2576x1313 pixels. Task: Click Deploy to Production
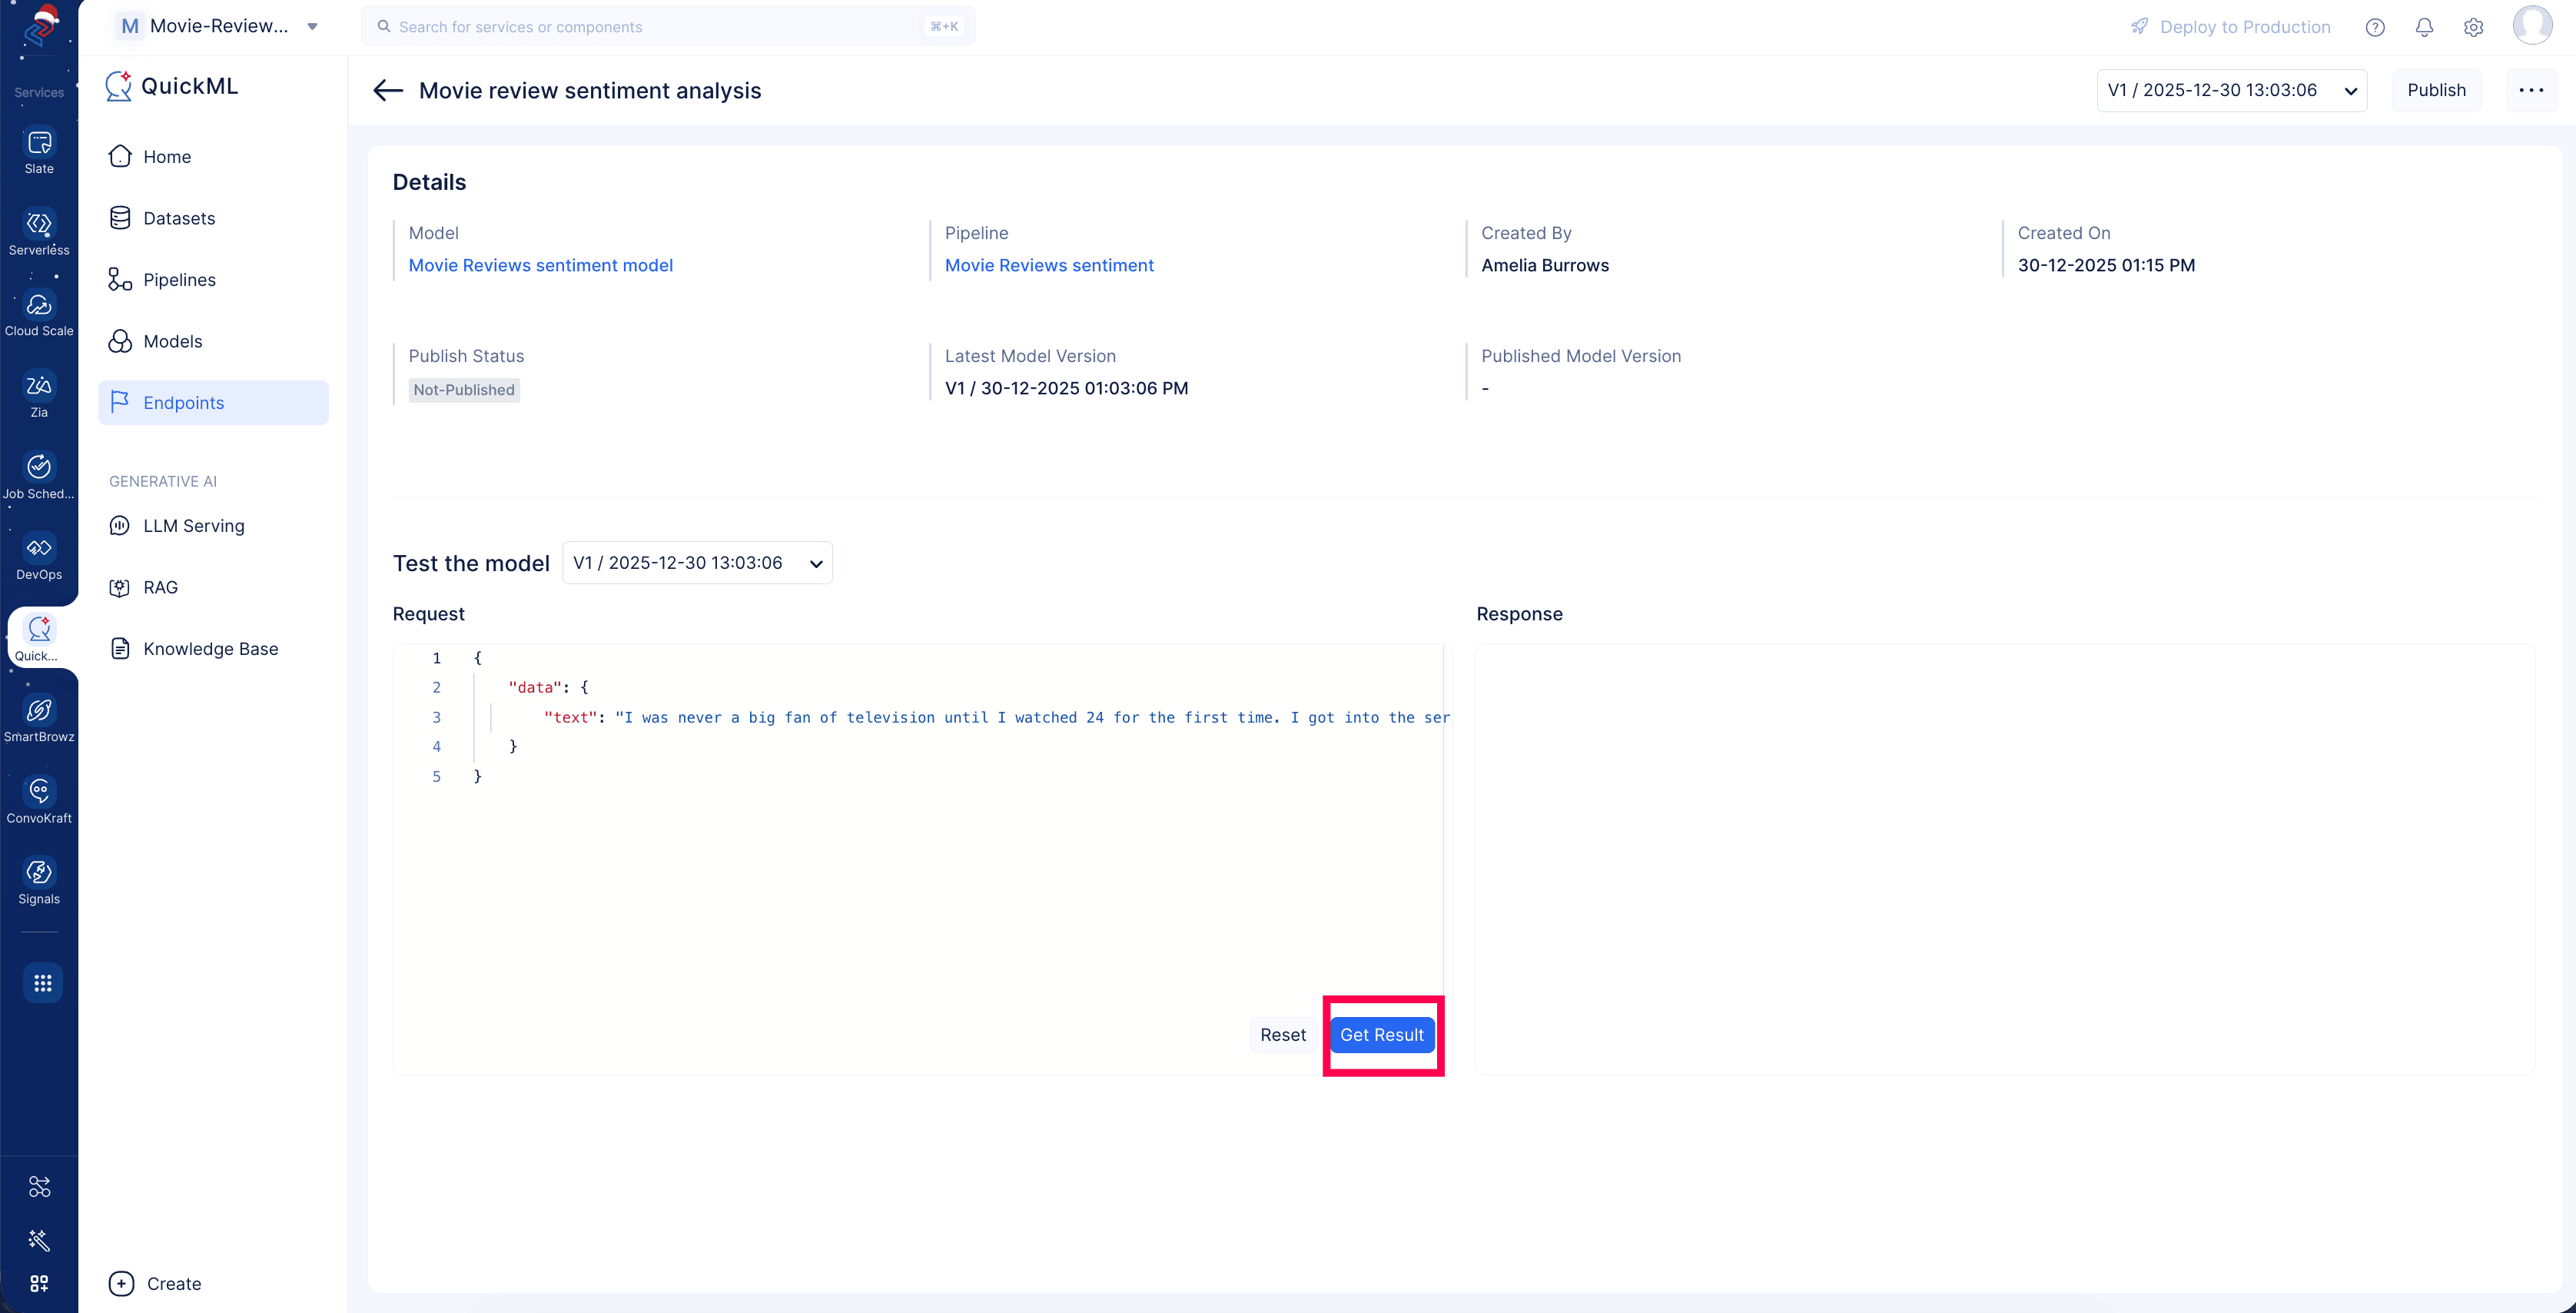pyautogui.click(x=2231, y=27)
